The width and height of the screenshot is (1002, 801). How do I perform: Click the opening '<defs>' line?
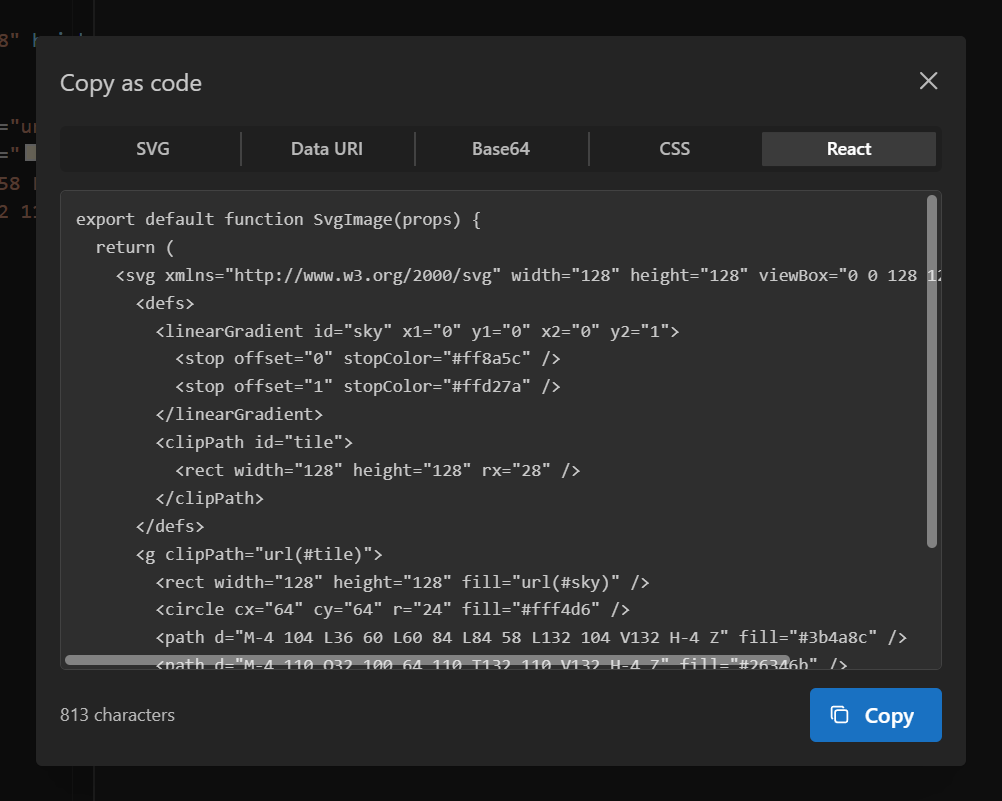pyautogui.click(x=165, y=303)
